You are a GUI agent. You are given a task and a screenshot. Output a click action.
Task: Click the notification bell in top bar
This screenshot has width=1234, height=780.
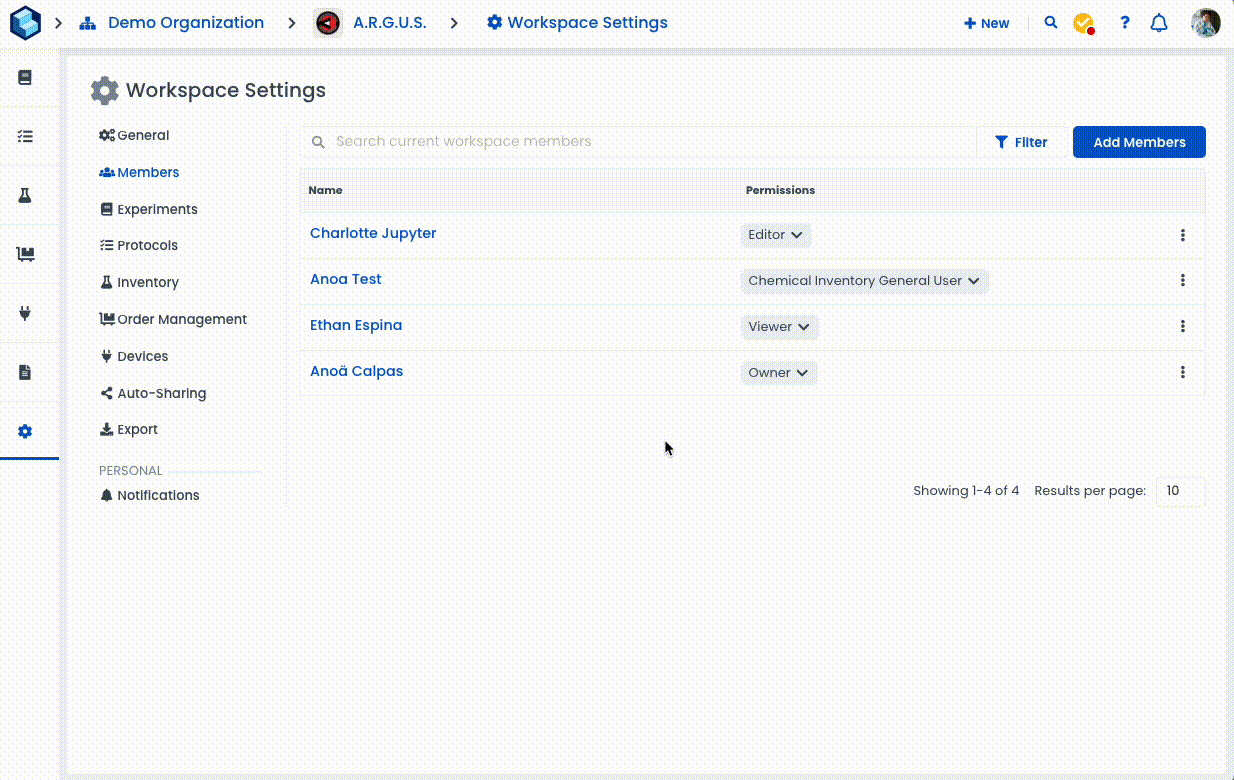[1159, 23]
